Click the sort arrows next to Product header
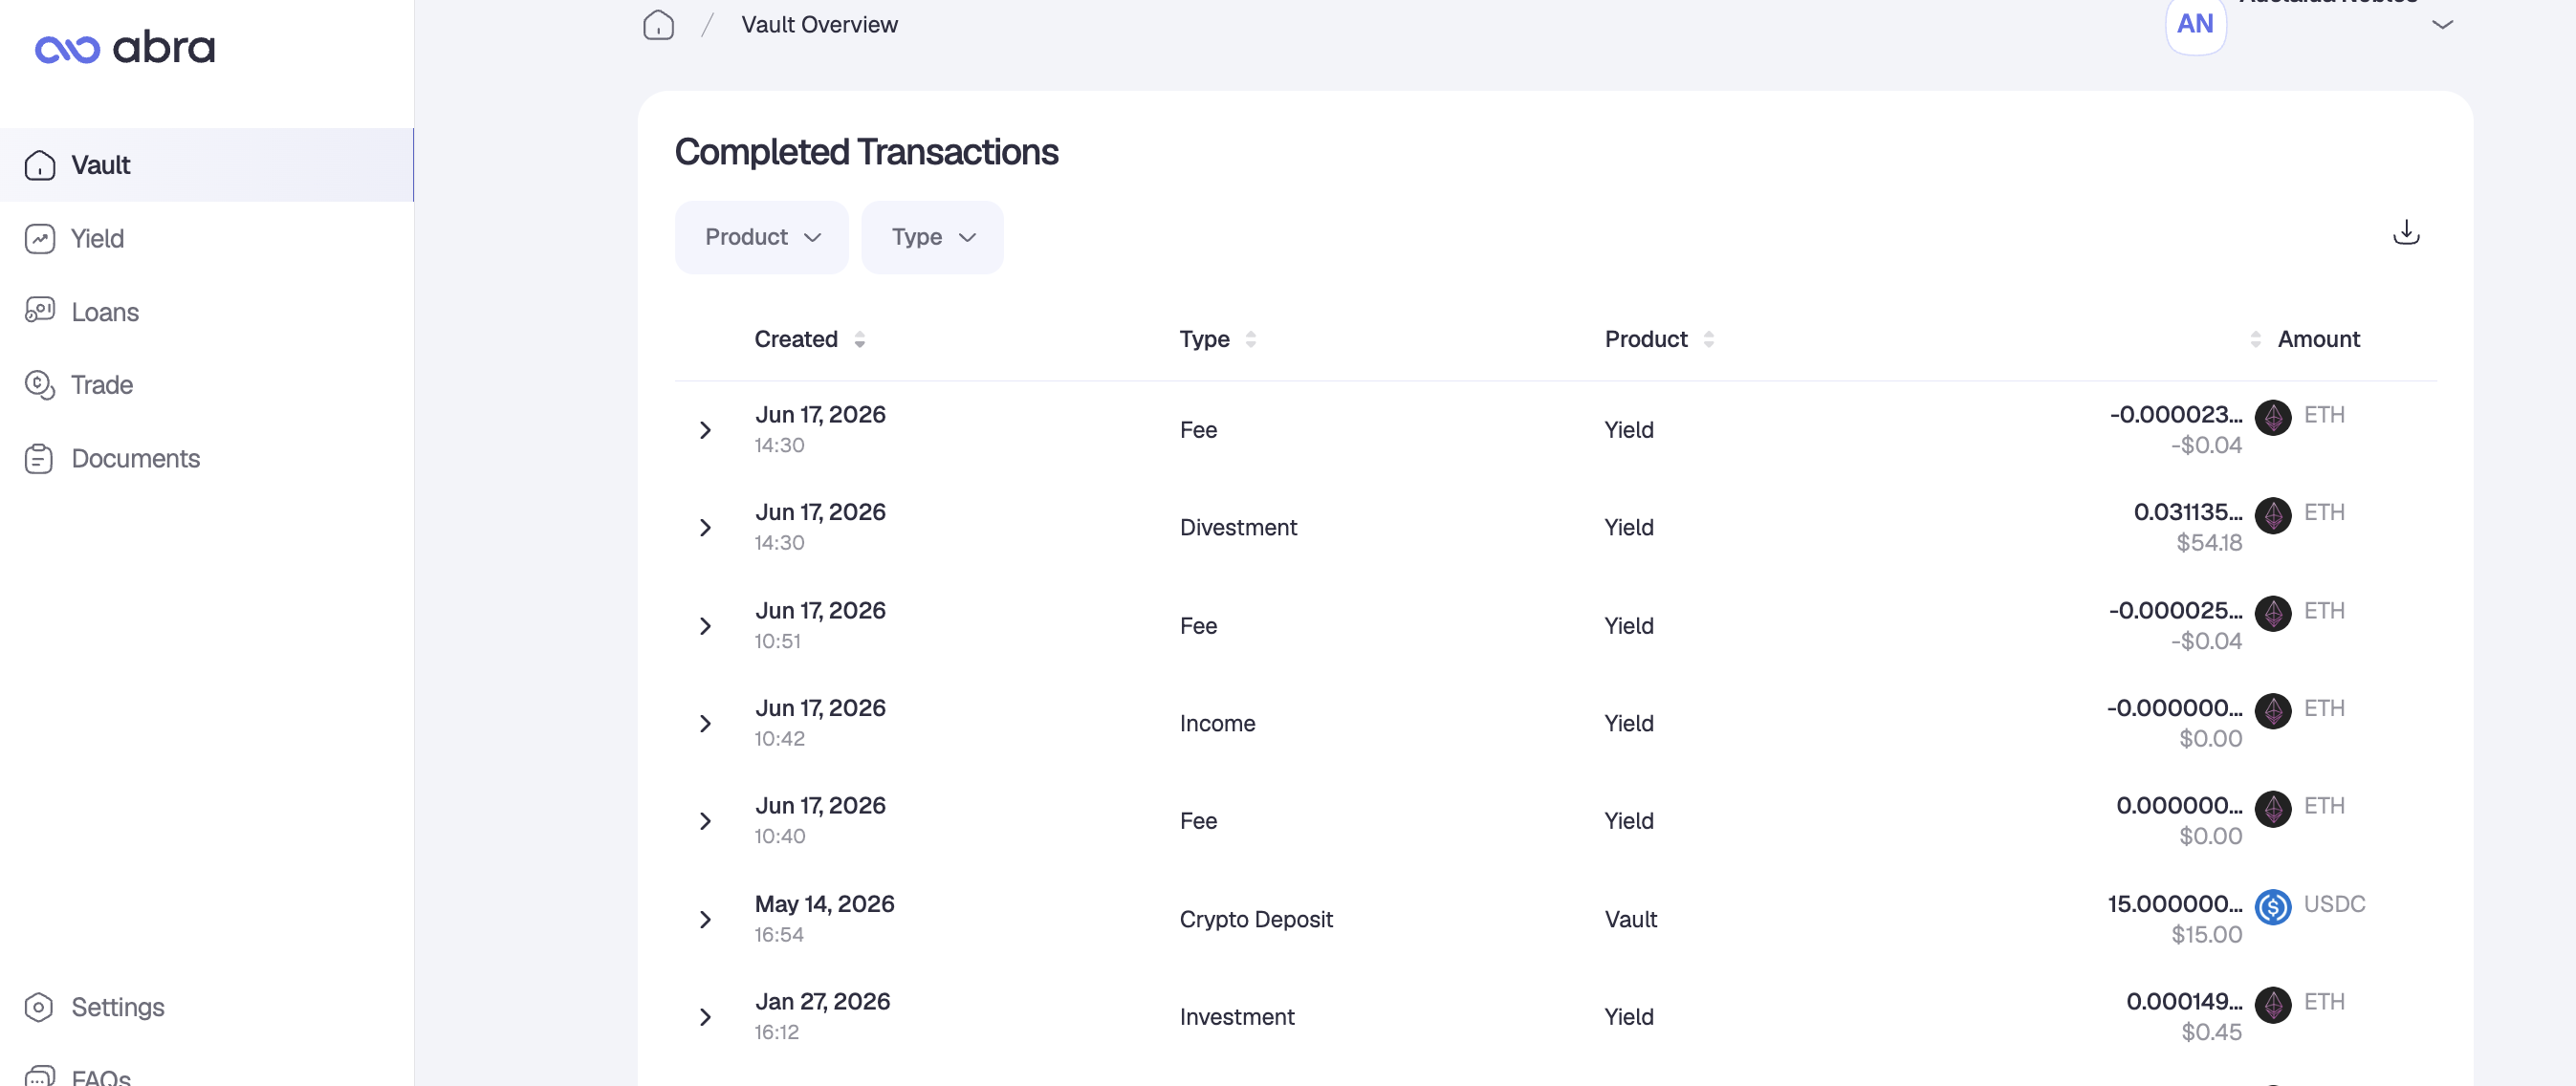 (x=1709, y=340)
